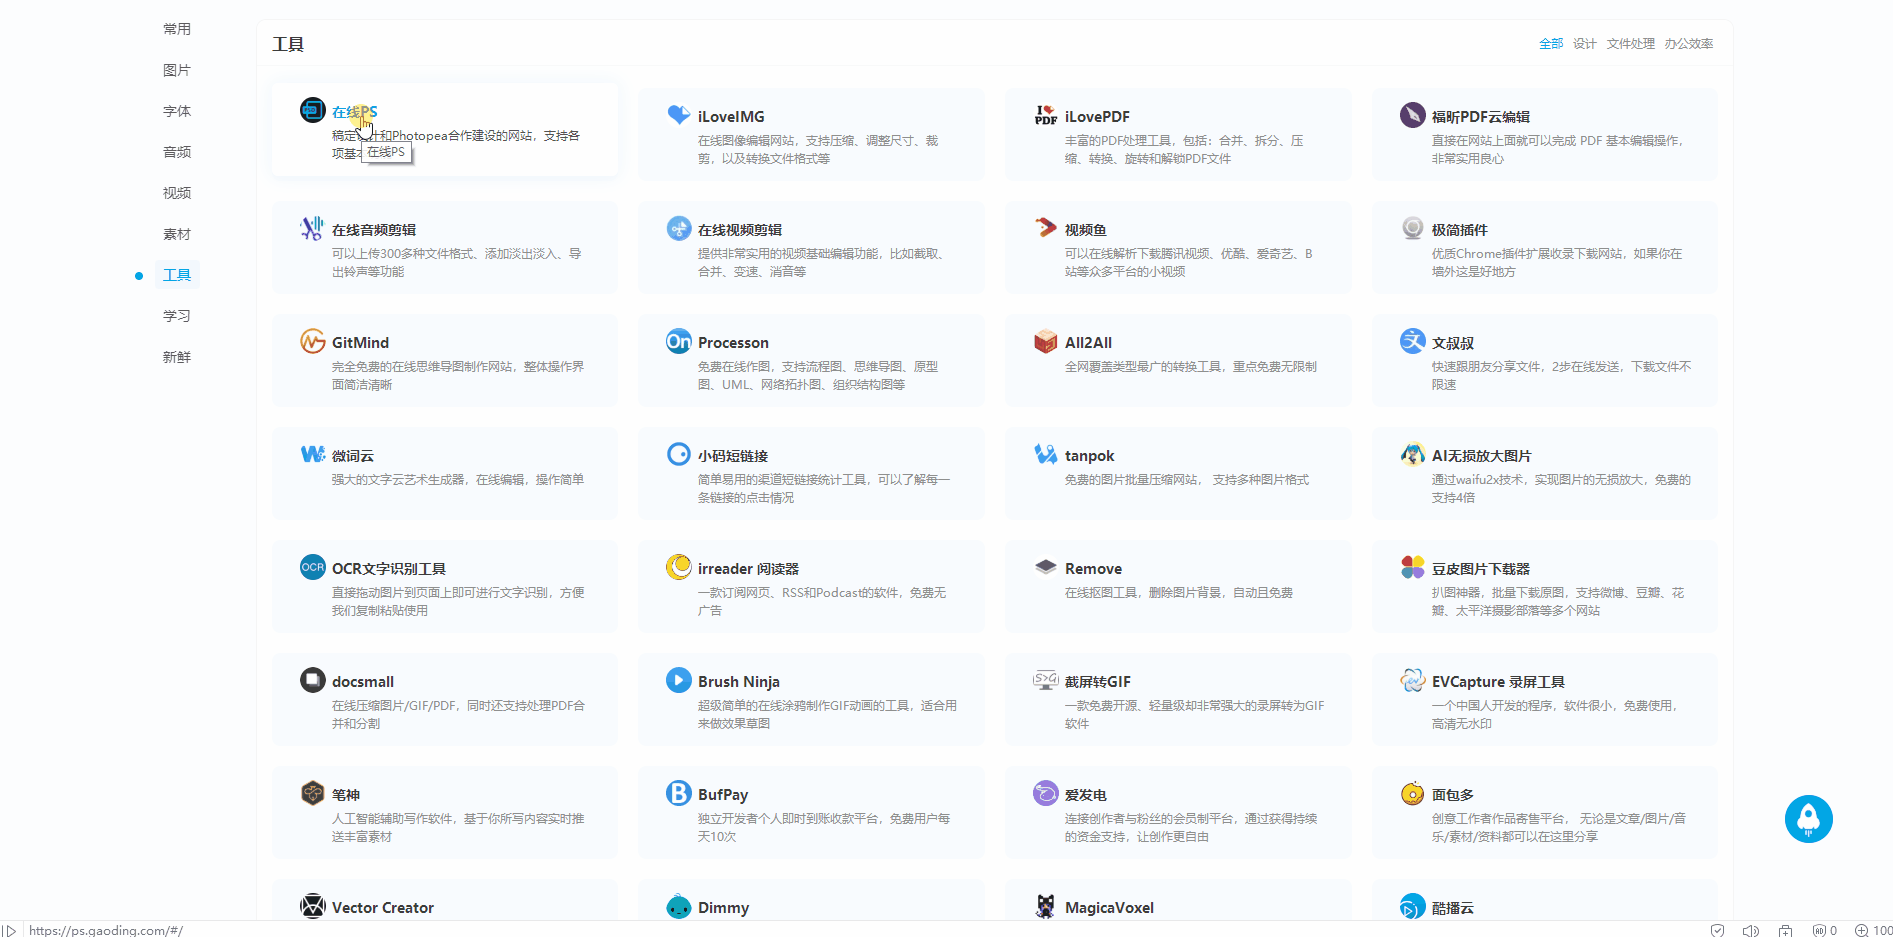Click the 在线音频剪辑 scissors icon
The width and height of the screenshot is (1893, 937).
click(x=313, y=228)
